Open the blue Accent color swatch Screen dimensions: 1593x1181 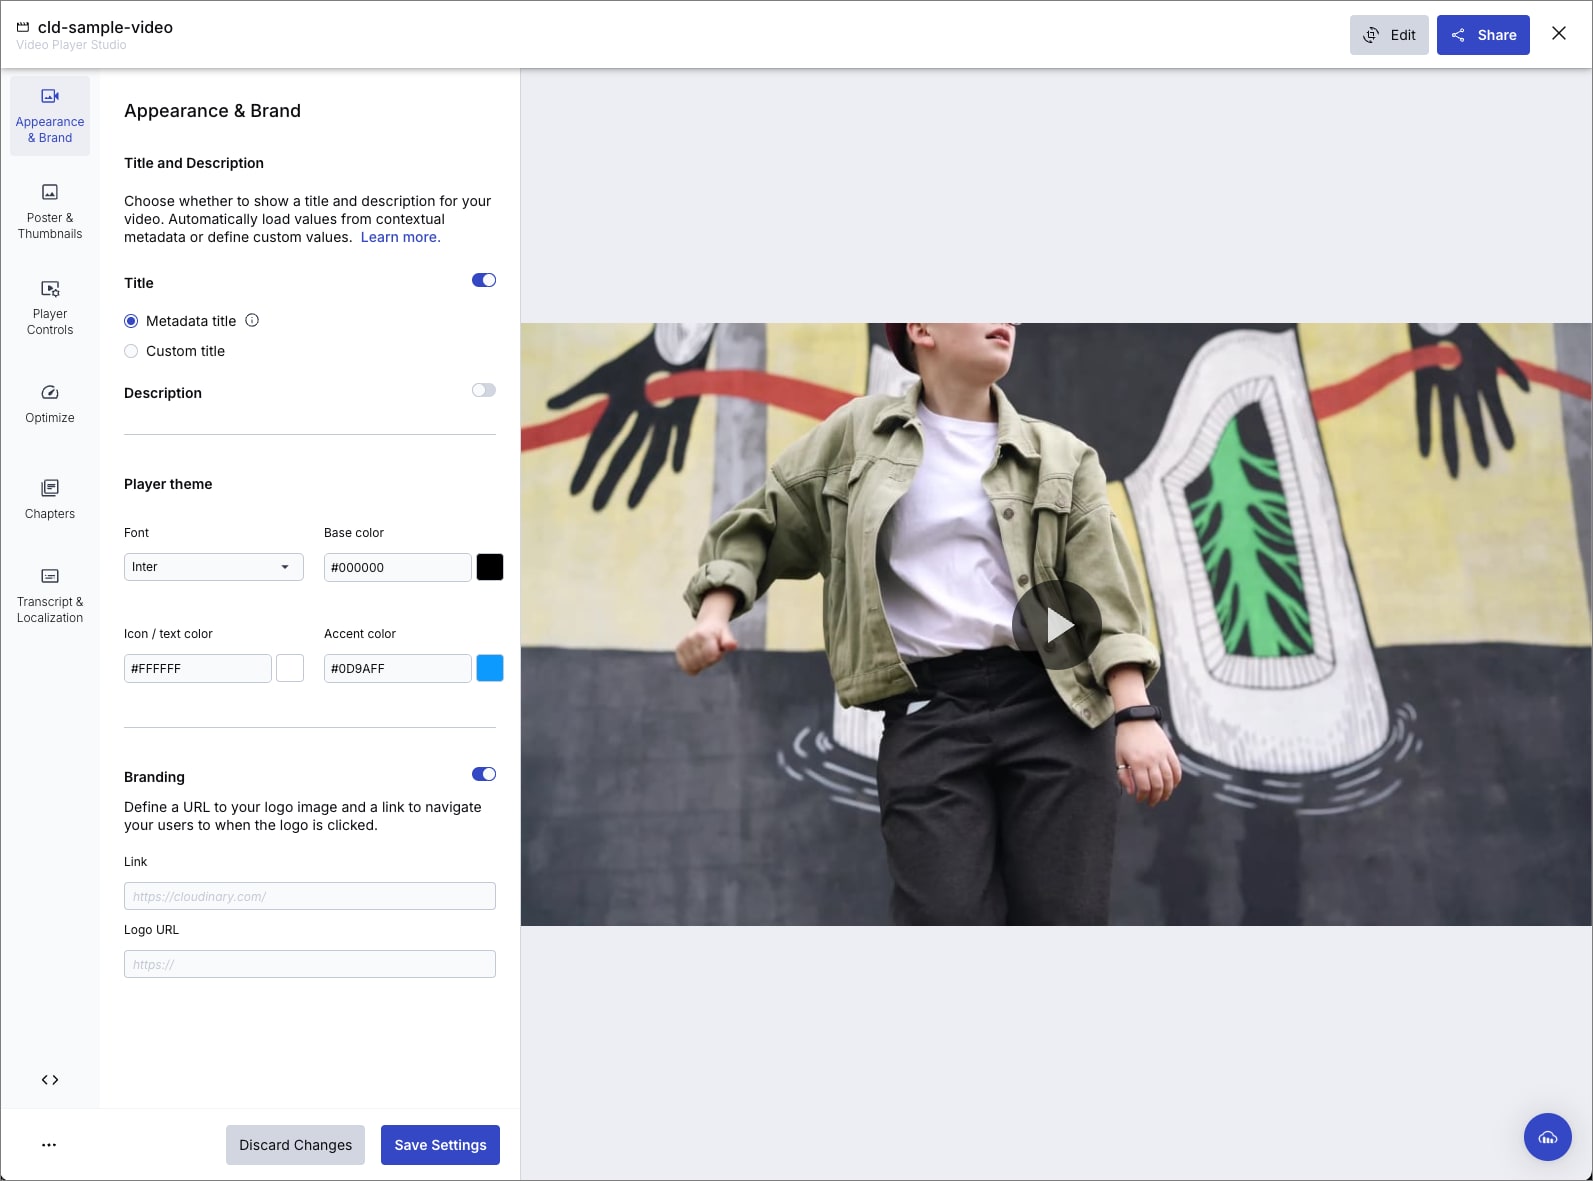point(490,668)
